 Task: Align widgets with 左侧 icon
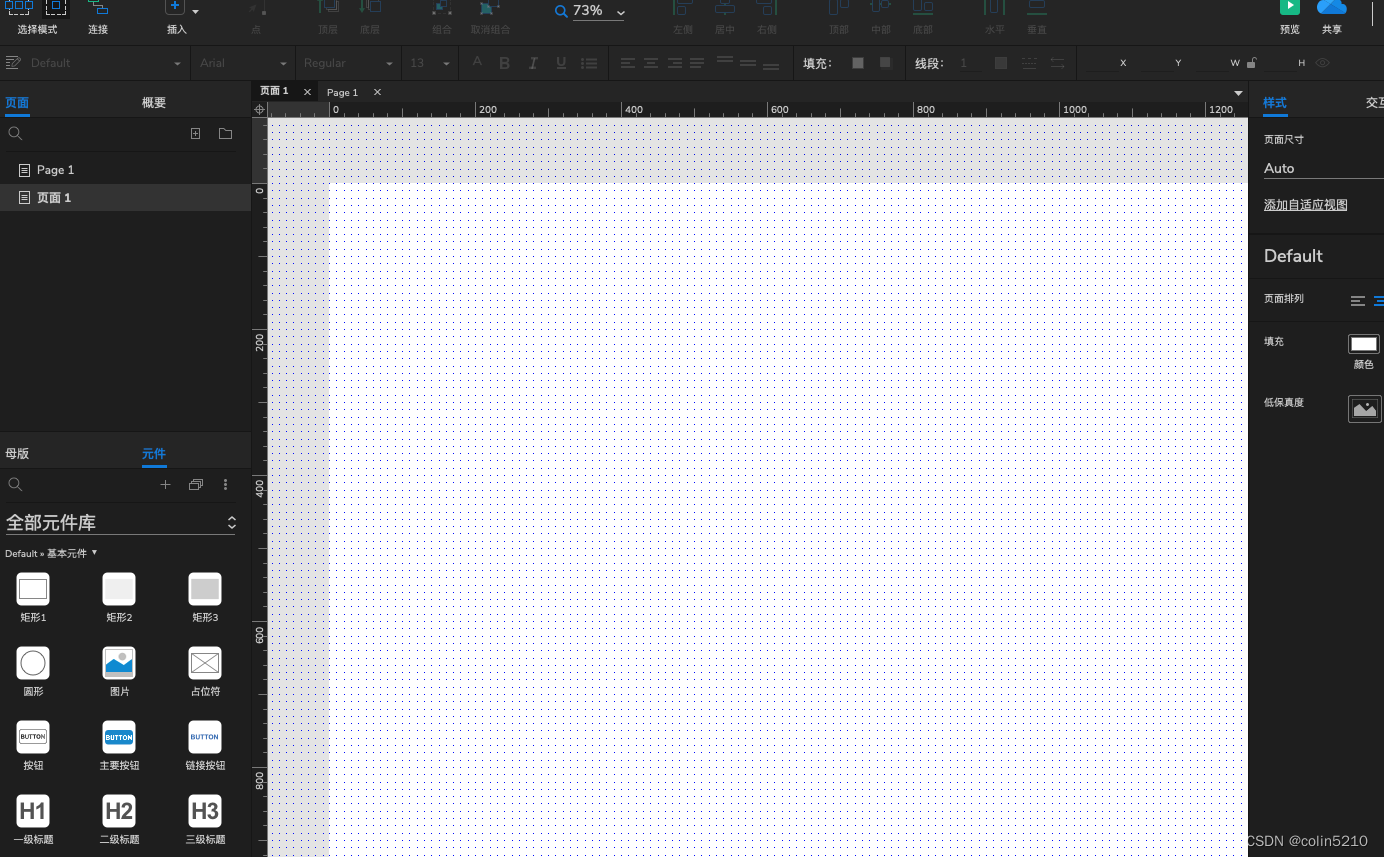(x=683, y=8)
